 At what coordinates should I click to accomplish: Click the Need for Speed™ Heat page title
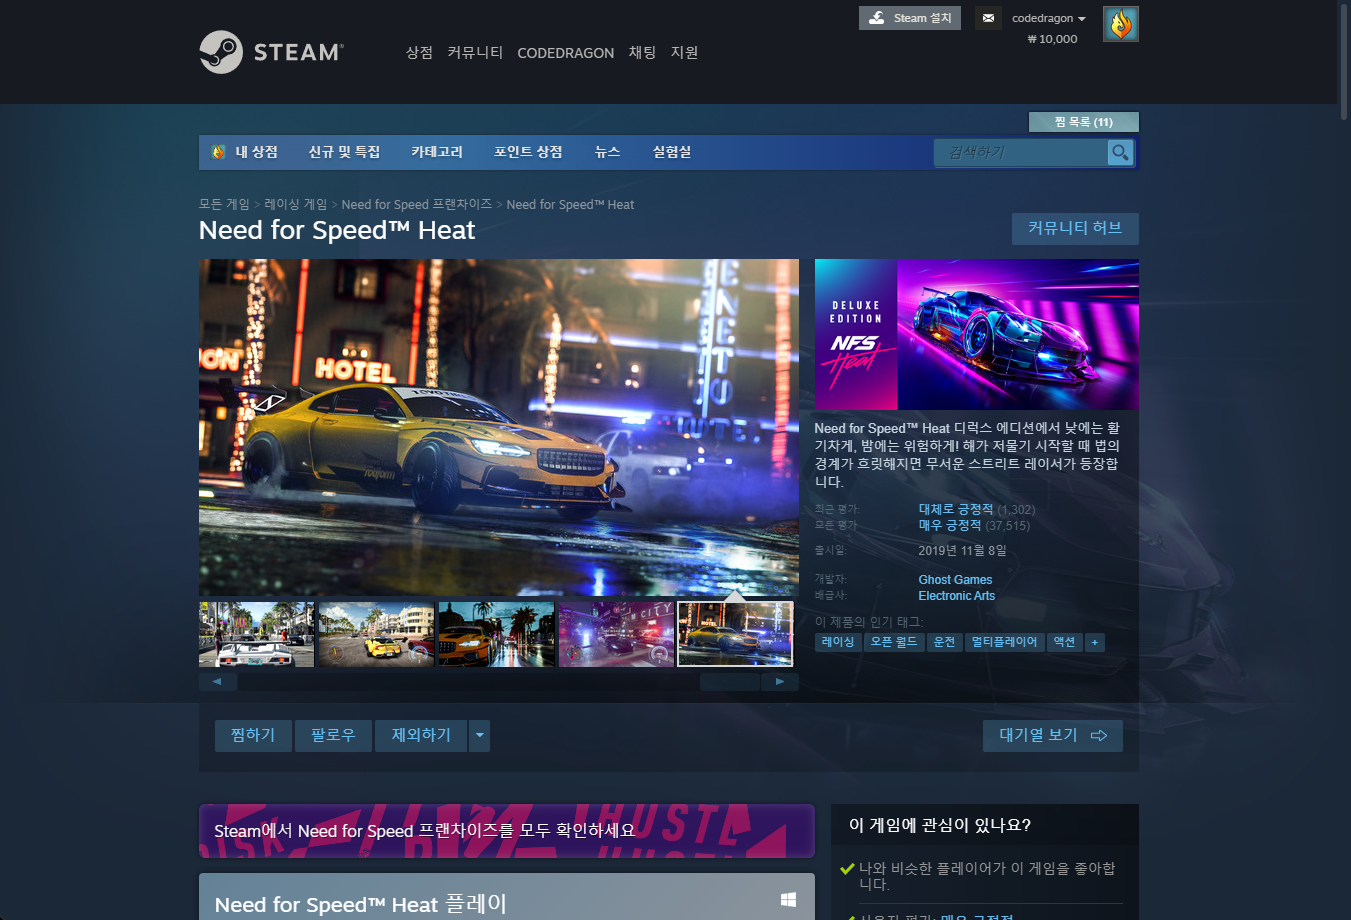(x=337, y=230)
